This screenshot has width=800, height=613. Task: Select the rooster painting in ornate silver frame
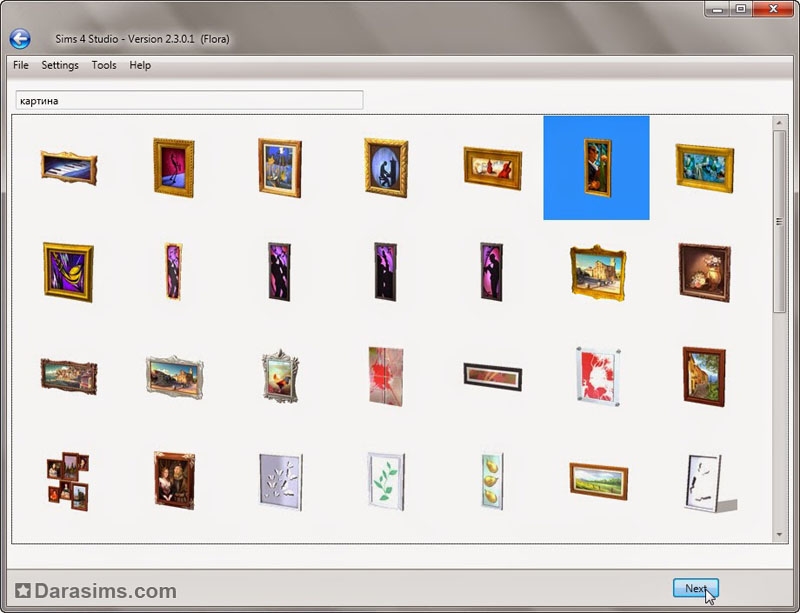[x=280, y=376]
